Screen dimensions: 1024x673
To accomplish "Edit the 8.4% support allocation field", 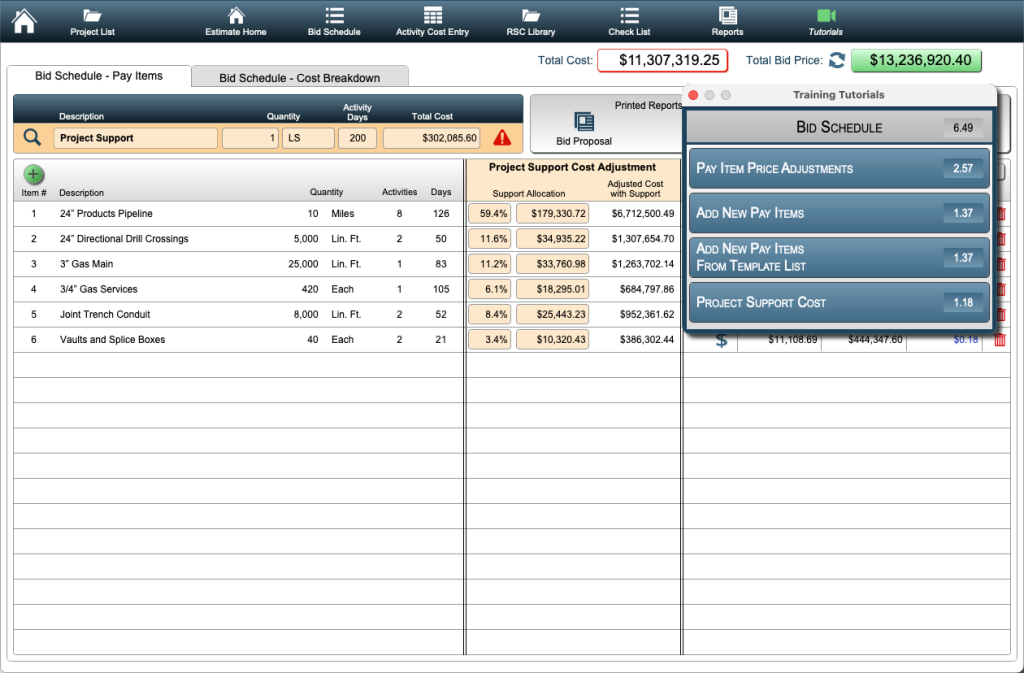I will click(490, 315).
